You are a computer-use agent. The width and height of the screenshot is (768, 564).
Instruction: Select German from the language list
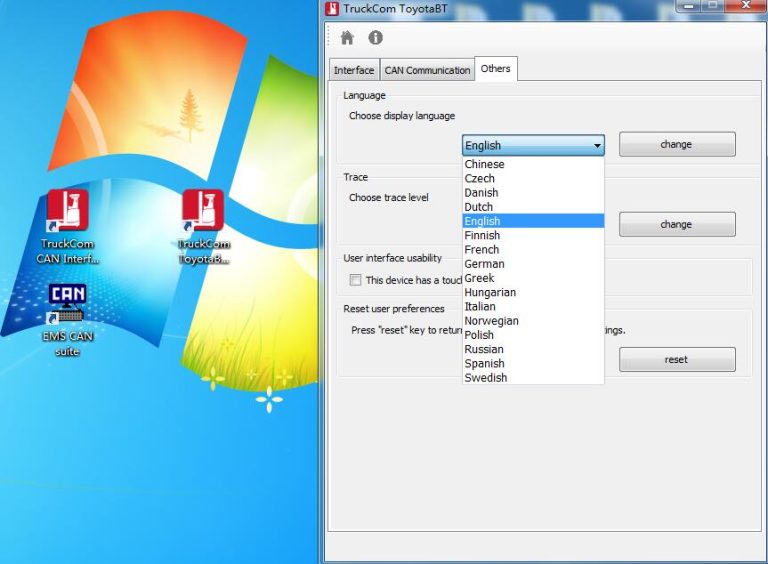click(x=533, y=263)
